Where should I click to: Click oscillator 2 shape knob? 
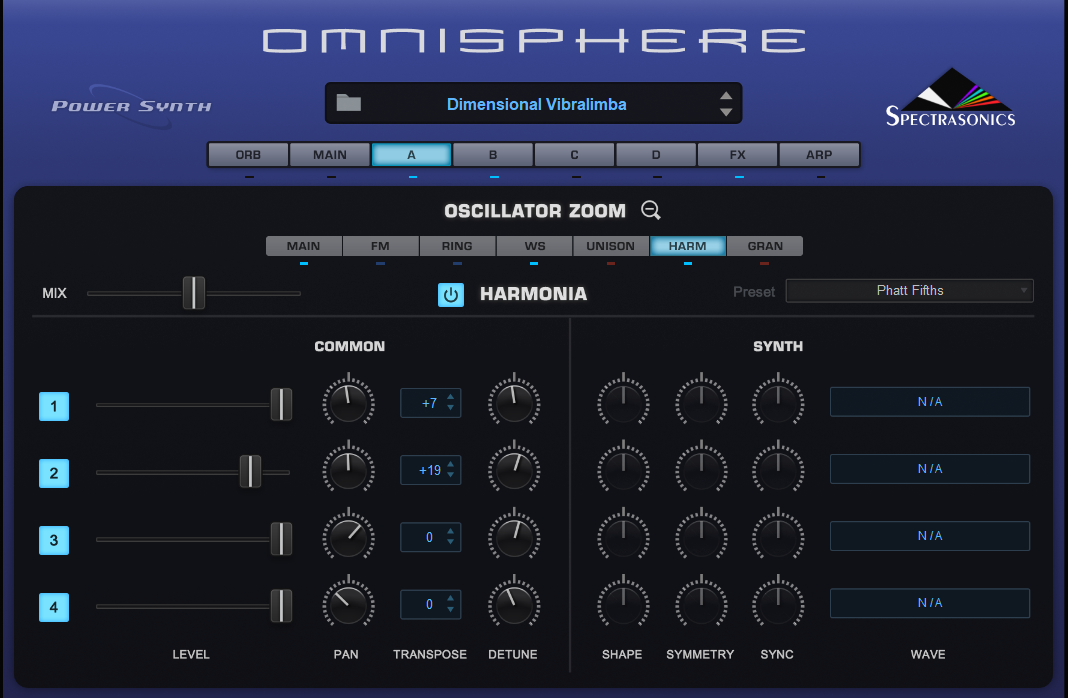point(623,469)
